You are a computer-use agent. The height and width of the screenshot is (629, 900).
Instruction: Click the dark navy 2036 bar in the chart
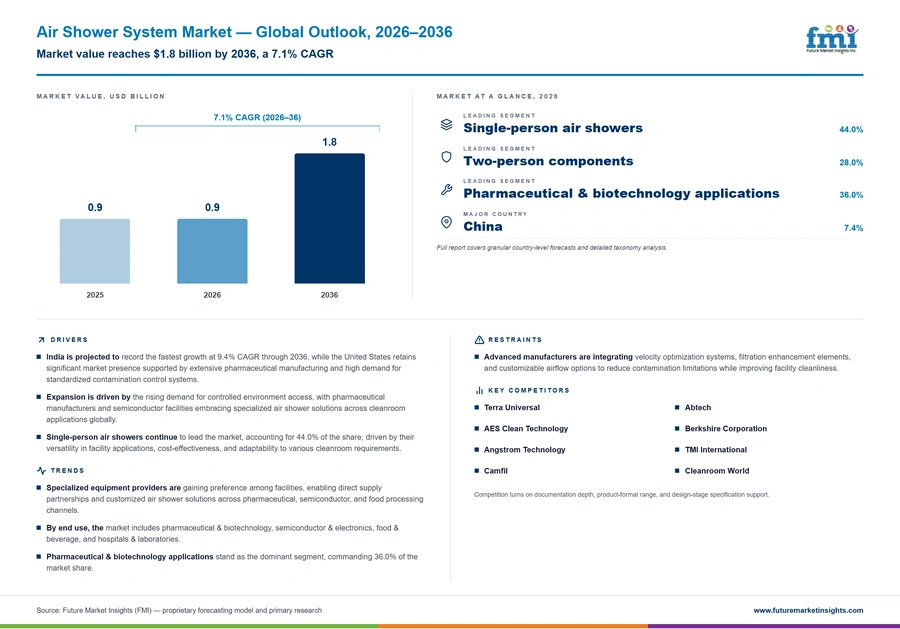click(329, 218)
